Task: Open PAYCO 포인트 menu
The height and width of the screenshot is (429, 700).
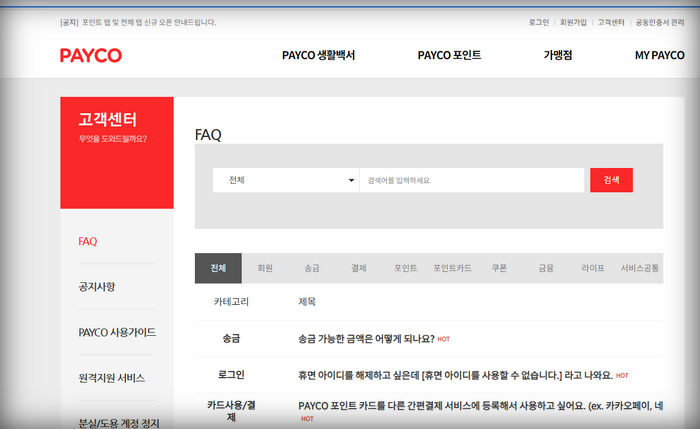Action: coord(449,55)
